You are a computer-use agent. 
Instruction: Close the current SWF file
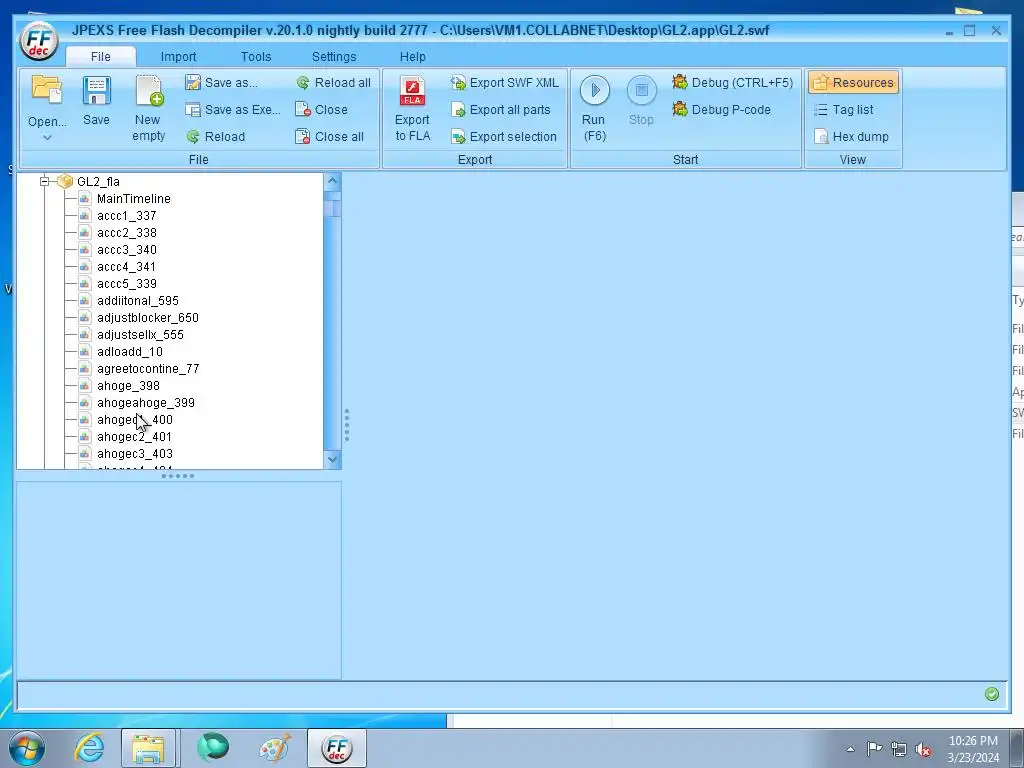(321, 110)
